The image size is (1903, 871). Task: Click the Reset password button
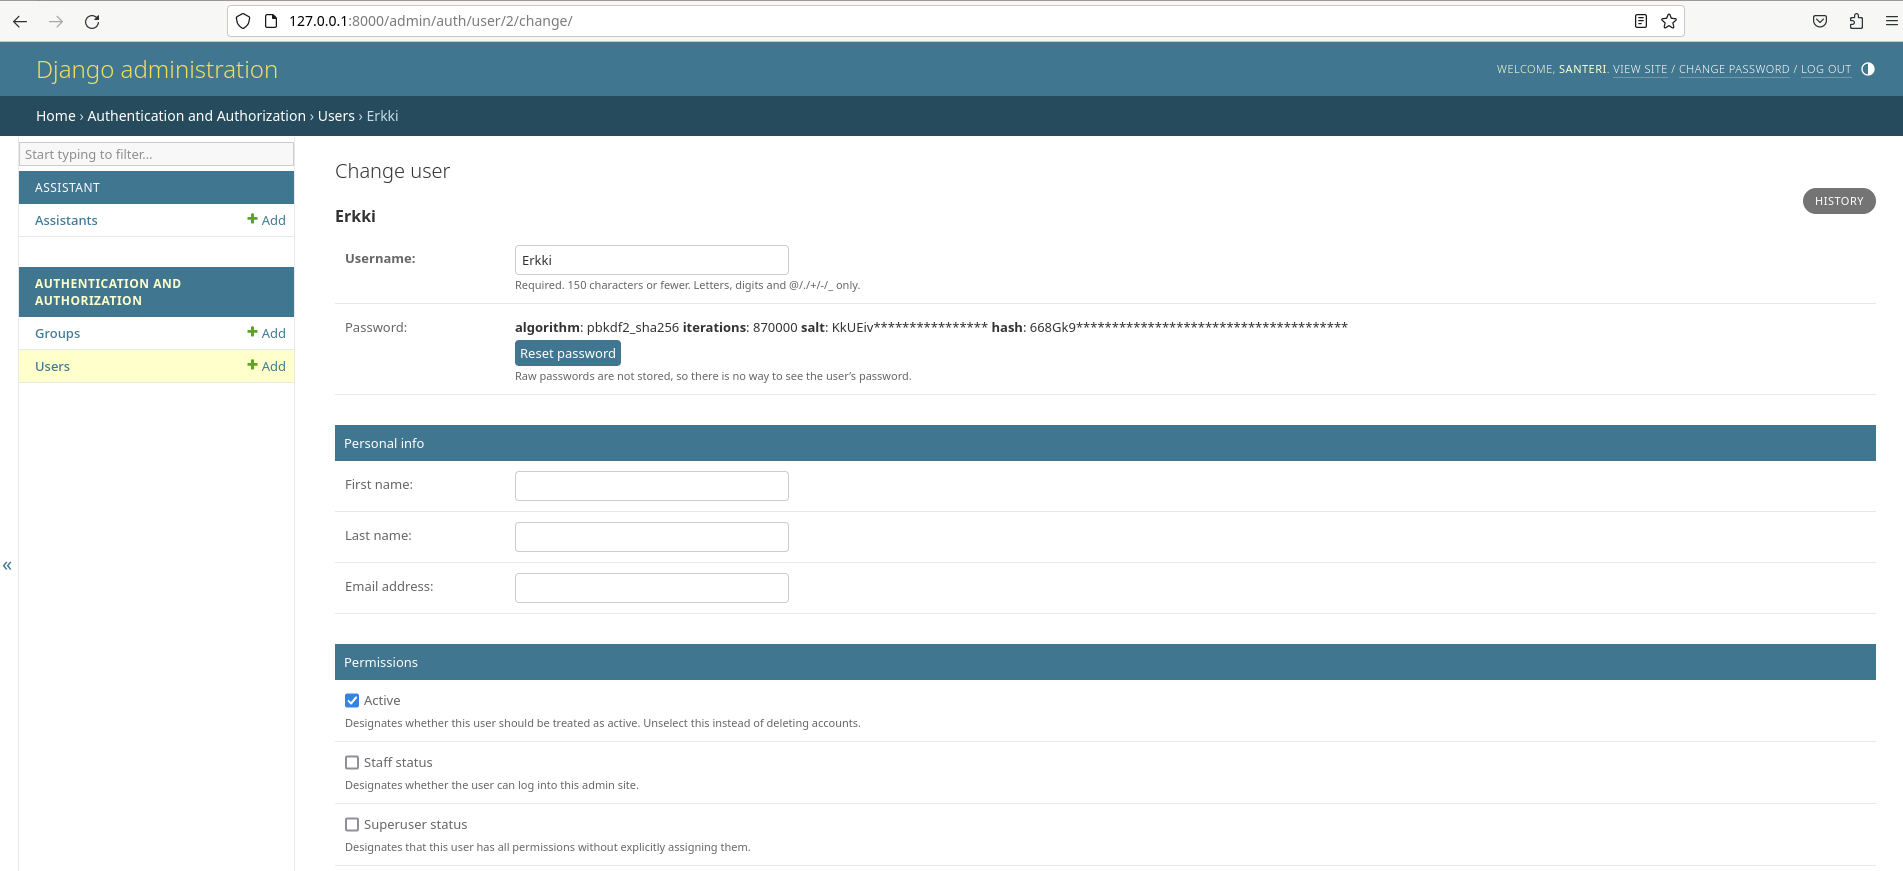pyautogui.click(x=567, y=354)
